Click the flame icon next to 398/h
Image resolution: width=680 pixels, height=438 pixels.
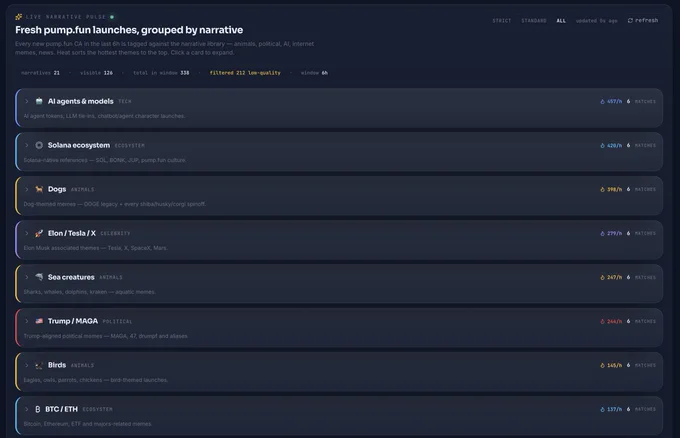602,190
